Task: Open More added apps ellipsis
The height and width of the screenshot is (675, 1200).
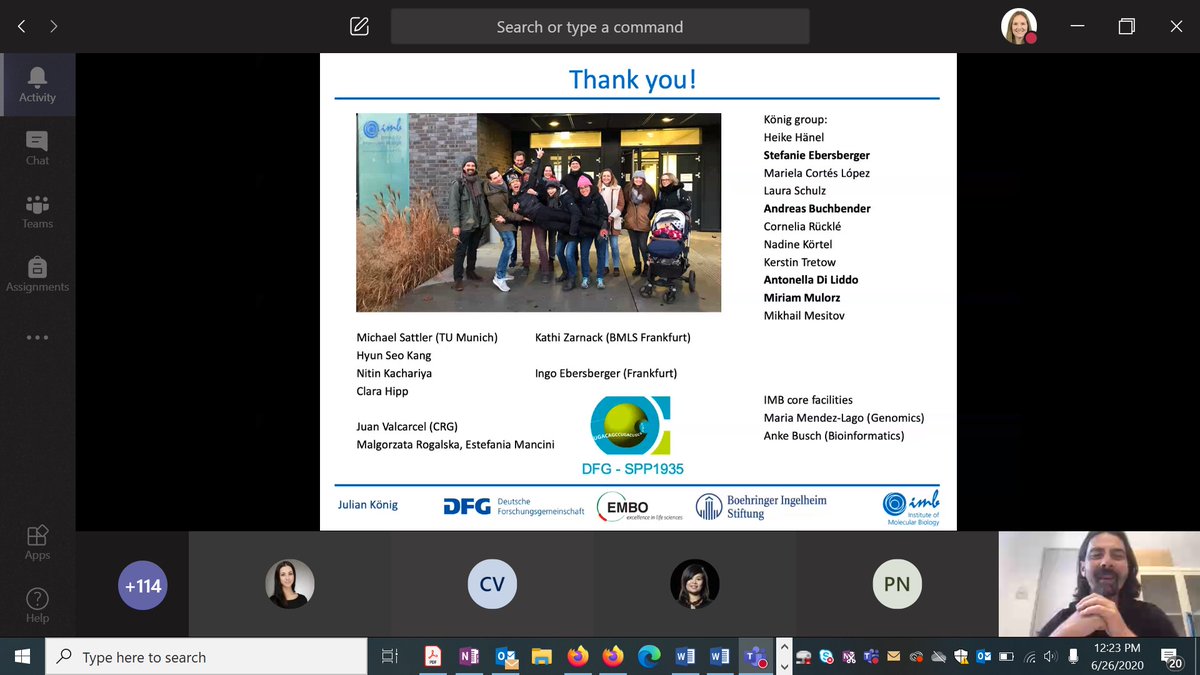Action: pyautogui.click(x=37, y=337)
